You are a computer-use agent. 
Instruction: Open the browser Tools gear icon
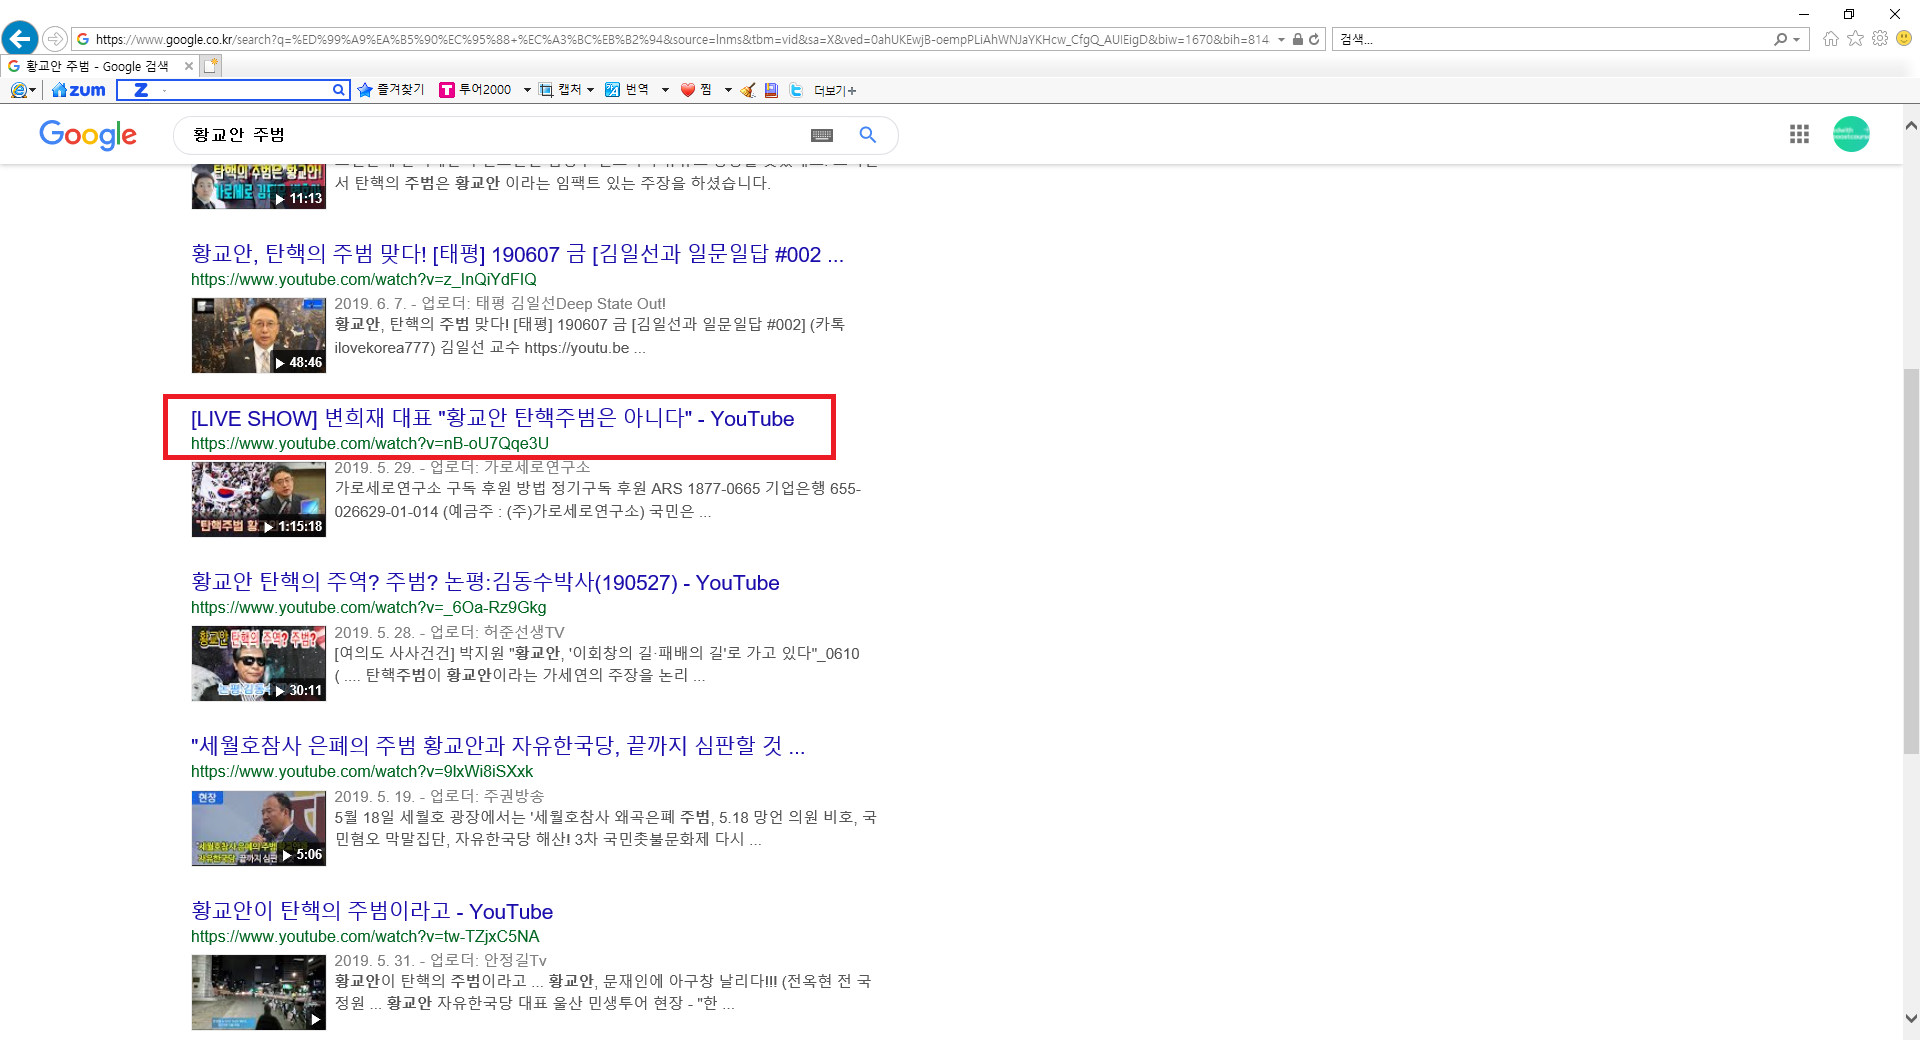[1880, 39]
